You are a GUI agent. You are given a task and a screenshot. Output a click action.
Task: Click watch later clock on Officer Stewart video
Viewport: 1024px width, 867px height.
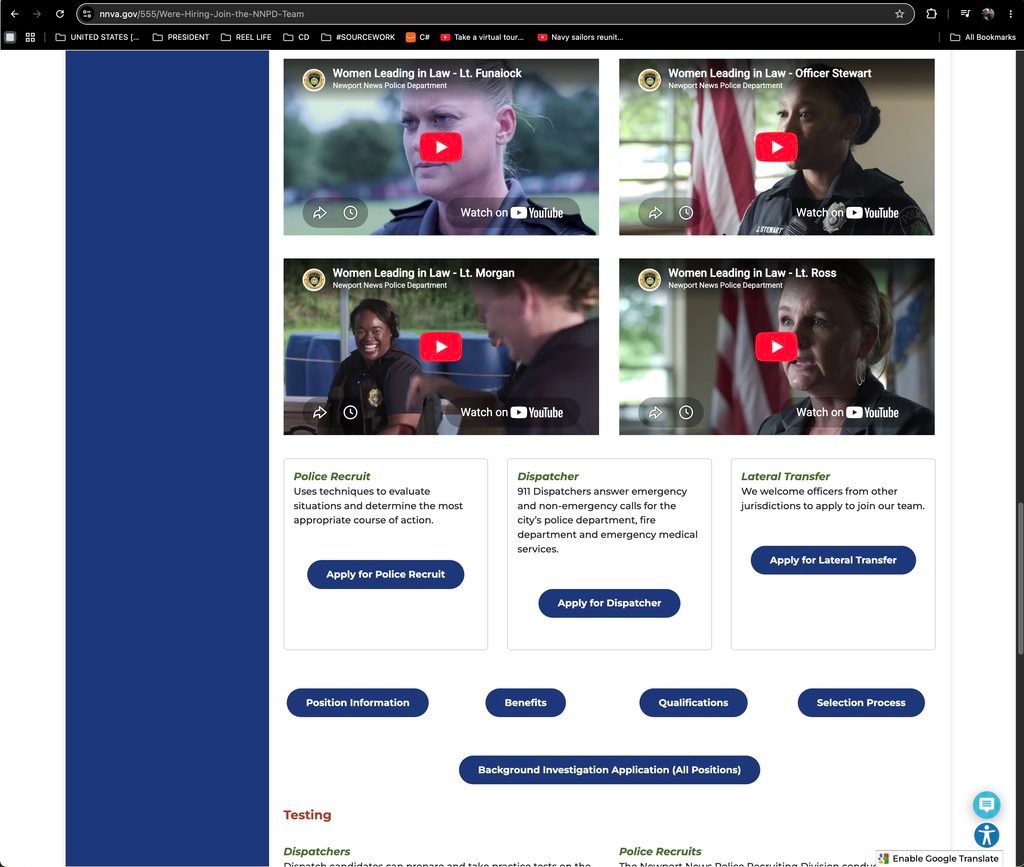pyautogui.click(x=686, y=213)
